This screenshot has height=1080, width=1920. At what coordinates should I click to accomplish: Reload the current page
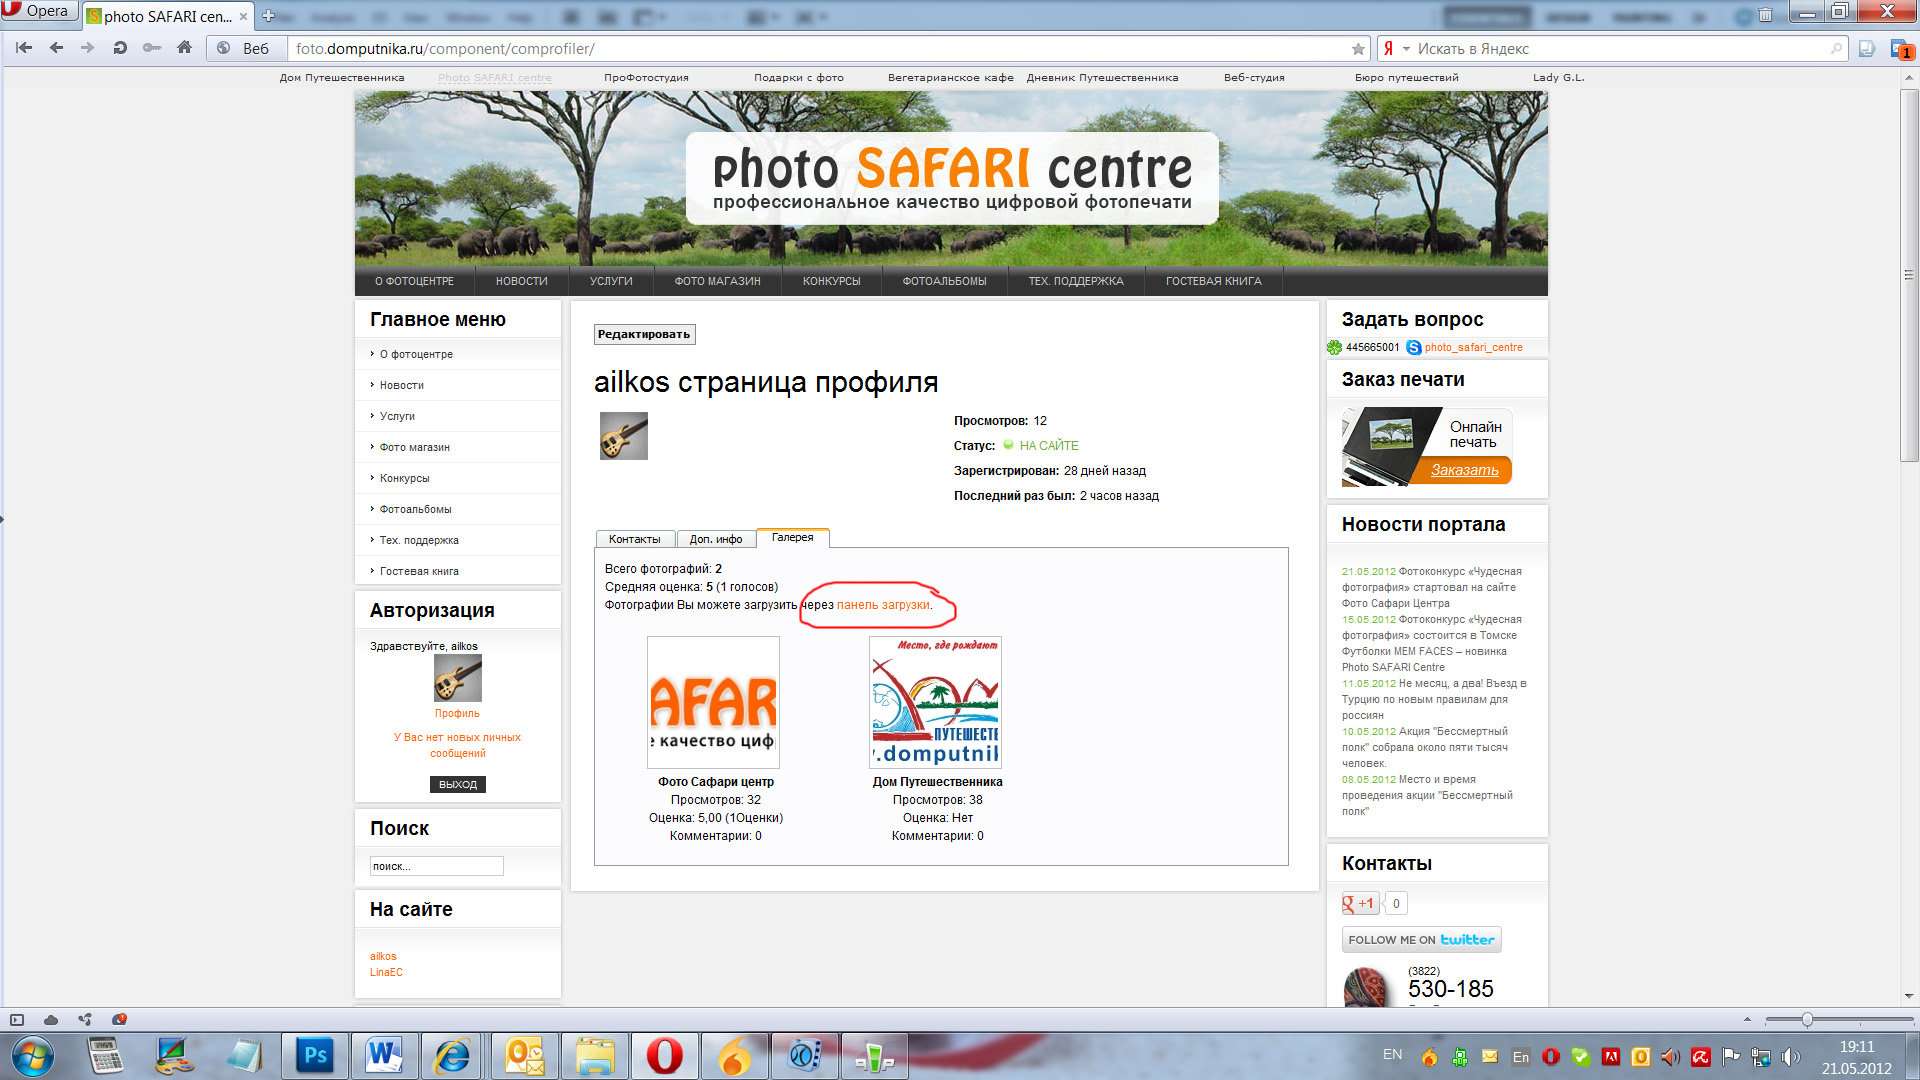[x=120, y=48]
